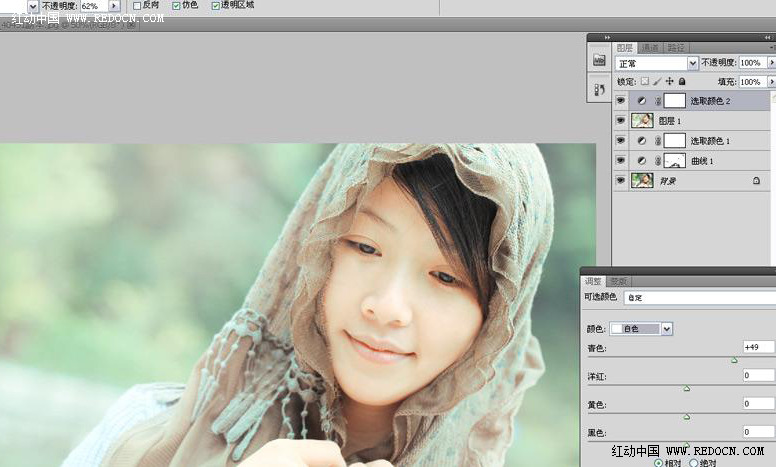
Task: Select the 相对 radio button
Action: coord(658,463)
